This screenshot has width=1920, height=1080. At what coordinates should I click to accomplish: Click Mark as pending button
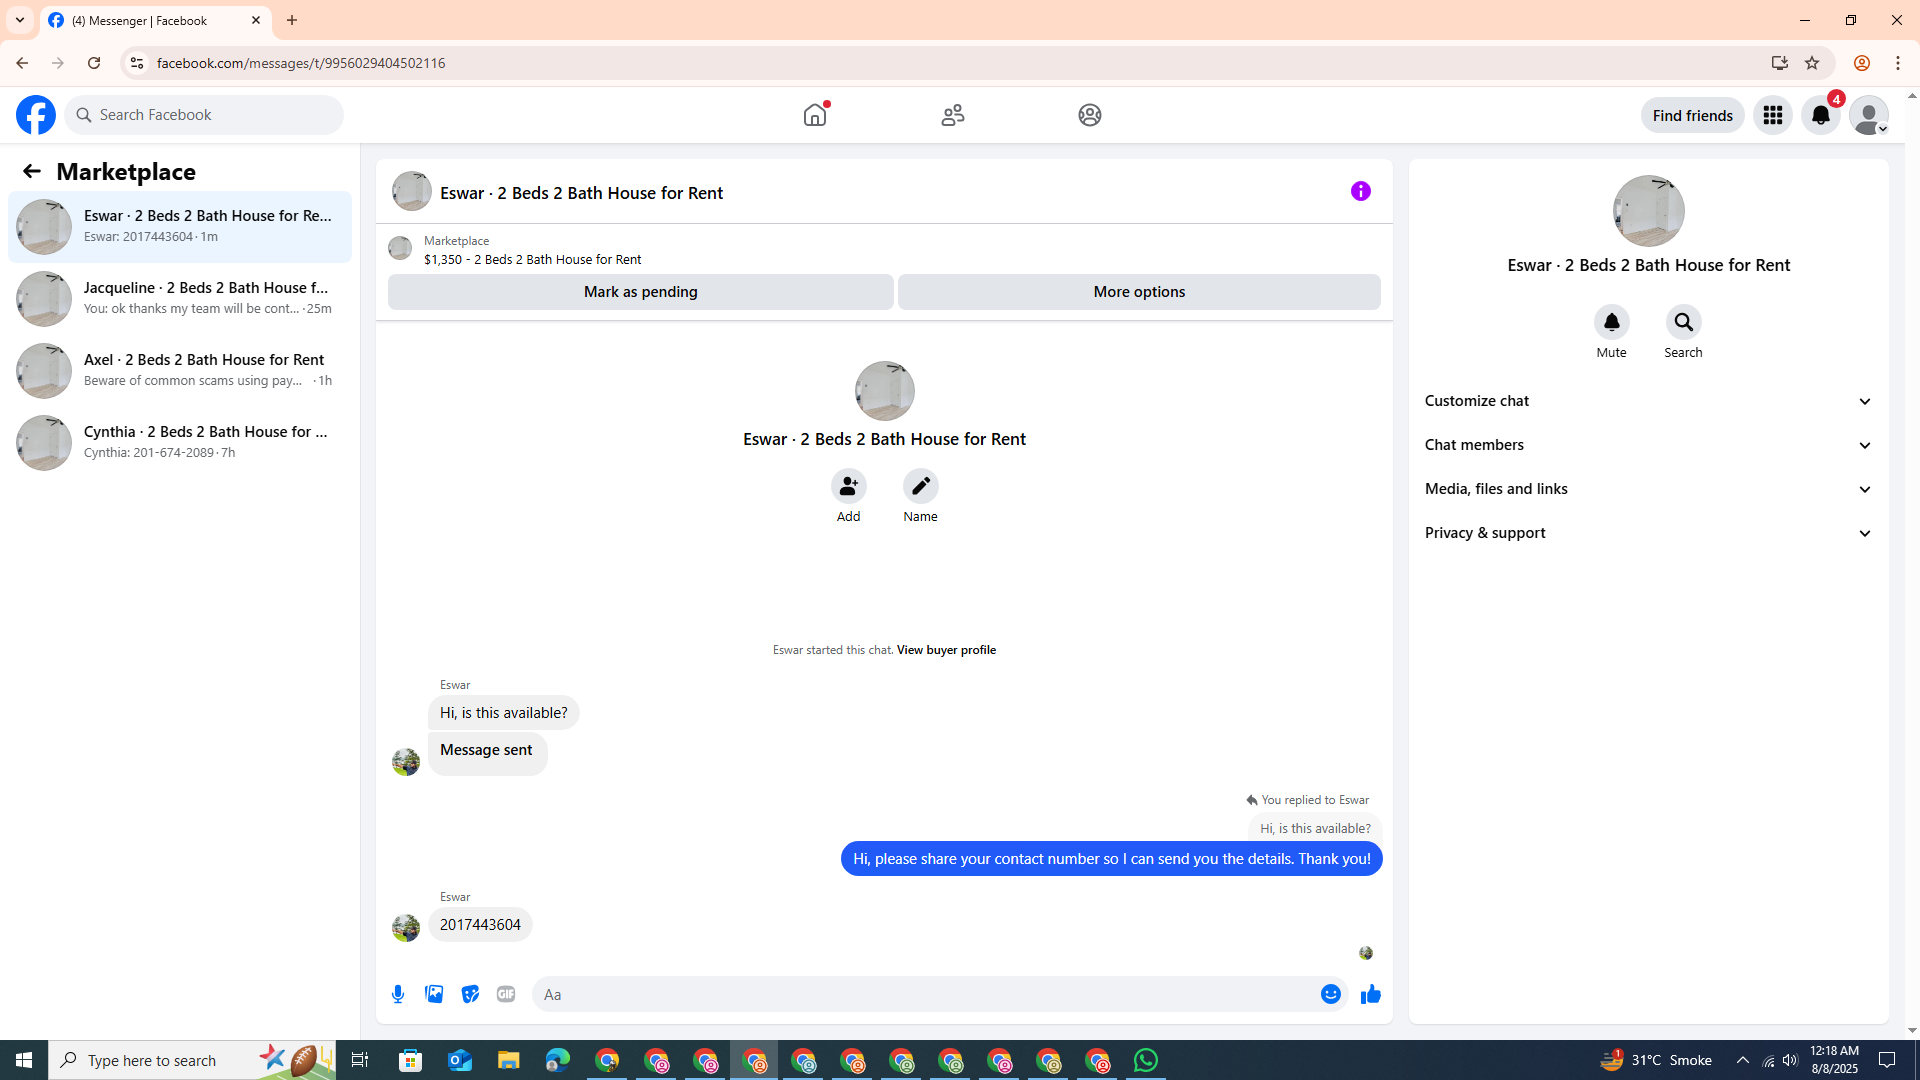point(640,292)
